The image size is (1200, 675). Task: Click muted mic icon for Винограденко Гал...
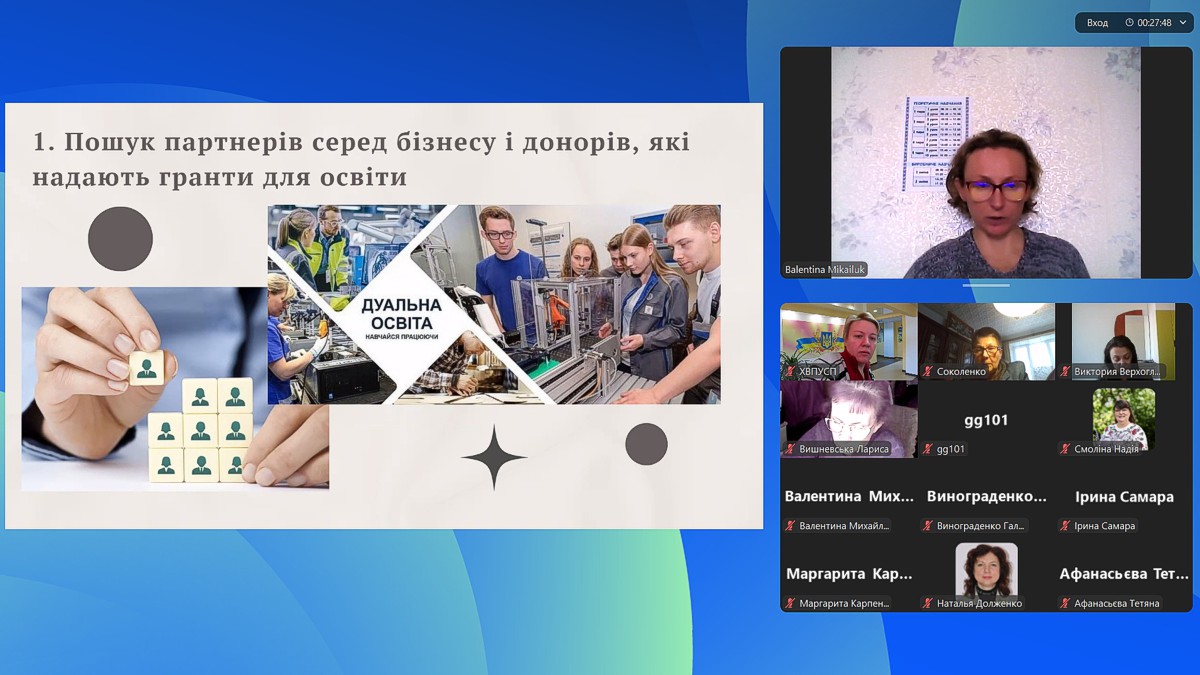pyautogui.click(x=928, y=526)
